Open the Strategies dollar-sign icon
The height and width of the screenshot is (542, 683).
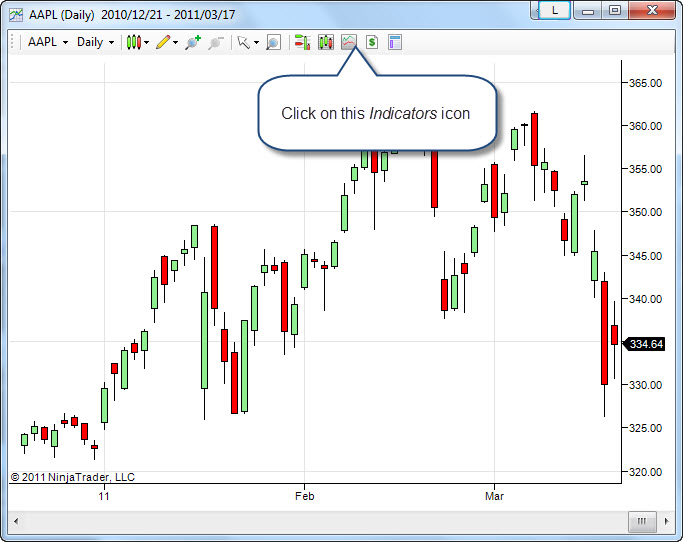tap(372, 42)
